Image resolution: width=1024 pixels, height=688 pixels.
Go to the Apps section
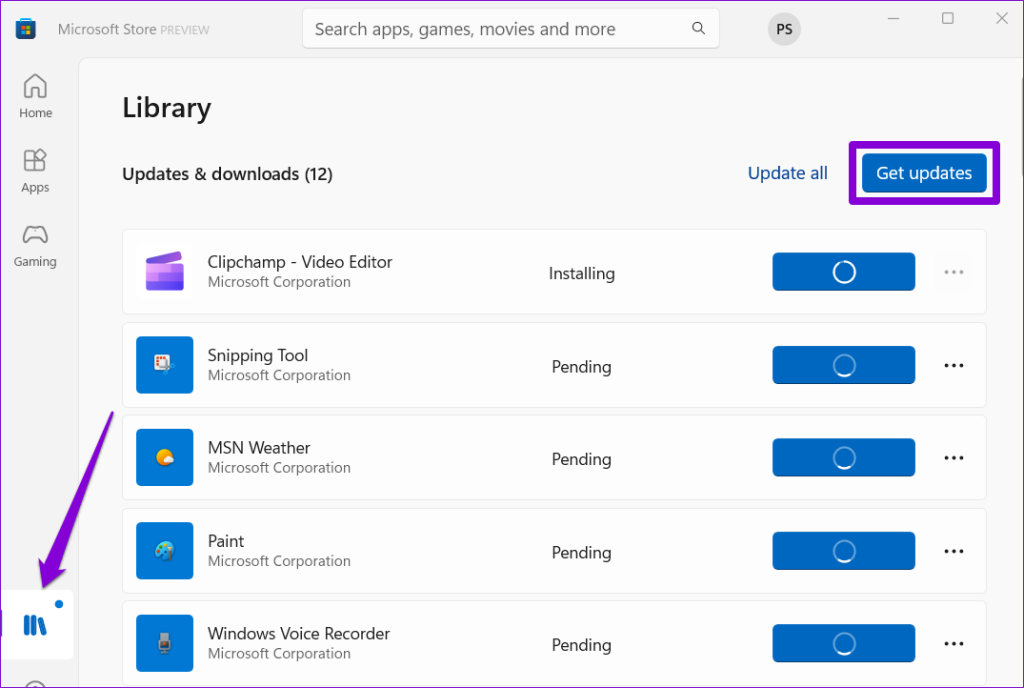(35, 170)
